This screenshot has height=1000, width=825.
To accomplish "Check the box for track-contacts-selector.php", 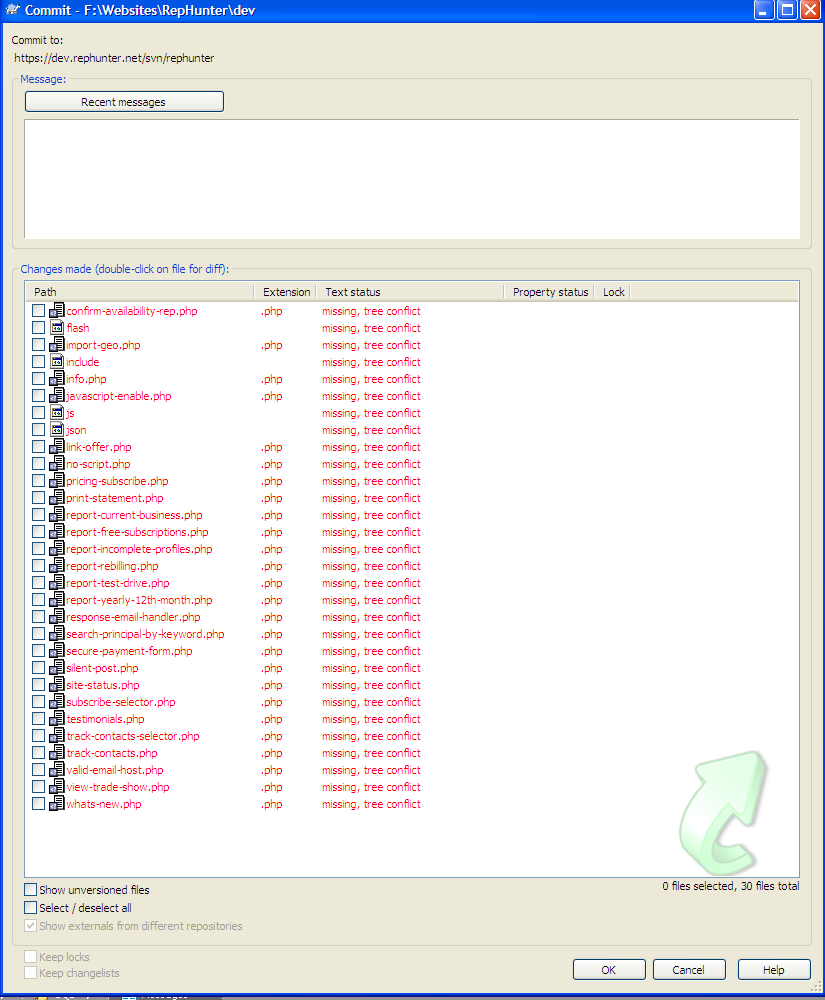I will click(38, 736).
